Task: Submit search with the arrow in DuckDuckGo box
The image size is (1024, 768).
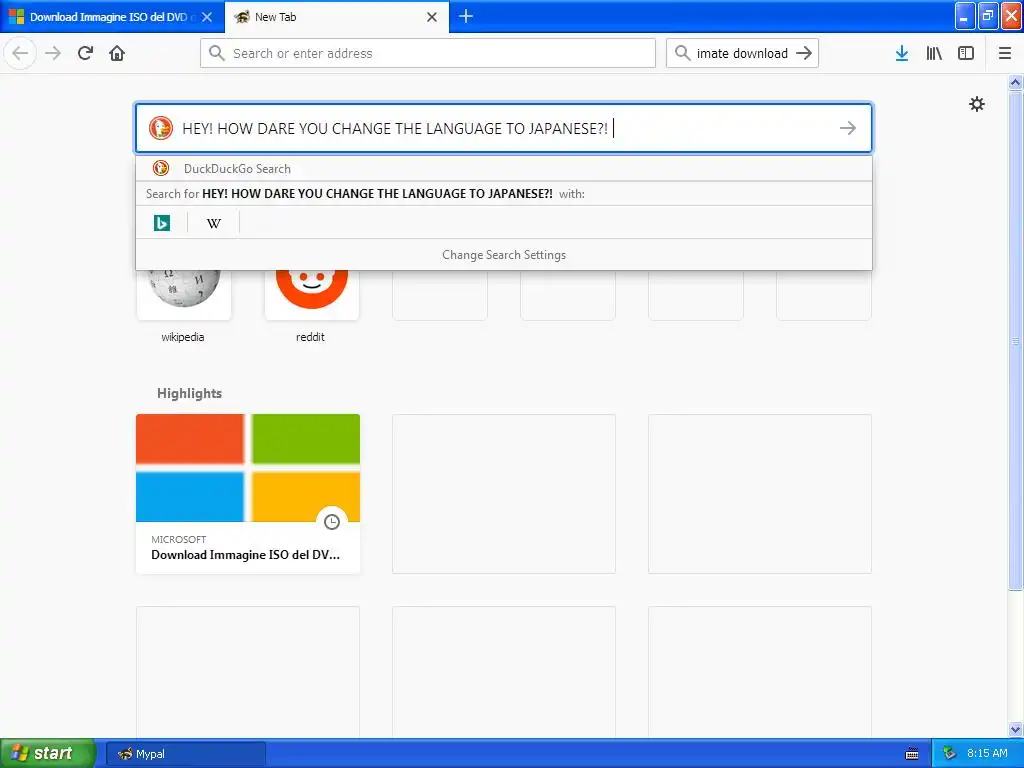Action: coord(848,128)
